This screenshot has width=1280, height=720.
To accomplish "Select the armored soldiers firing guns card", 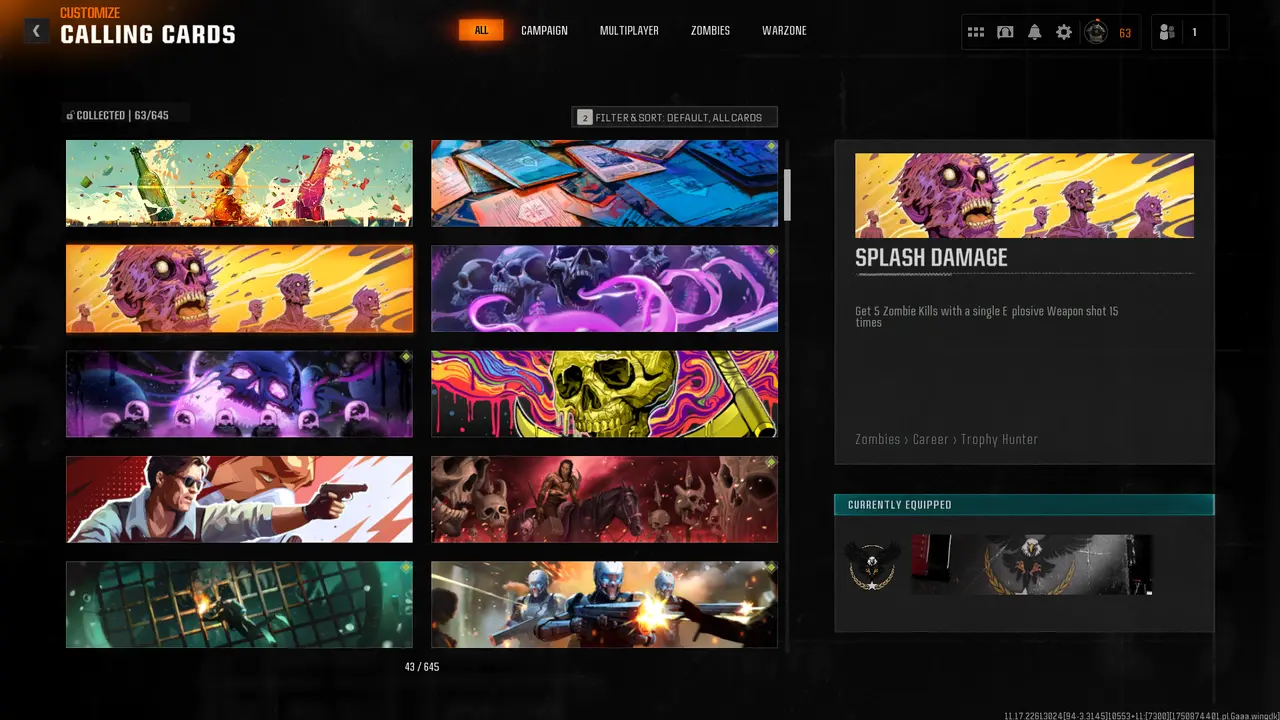I will pos(604,604).
